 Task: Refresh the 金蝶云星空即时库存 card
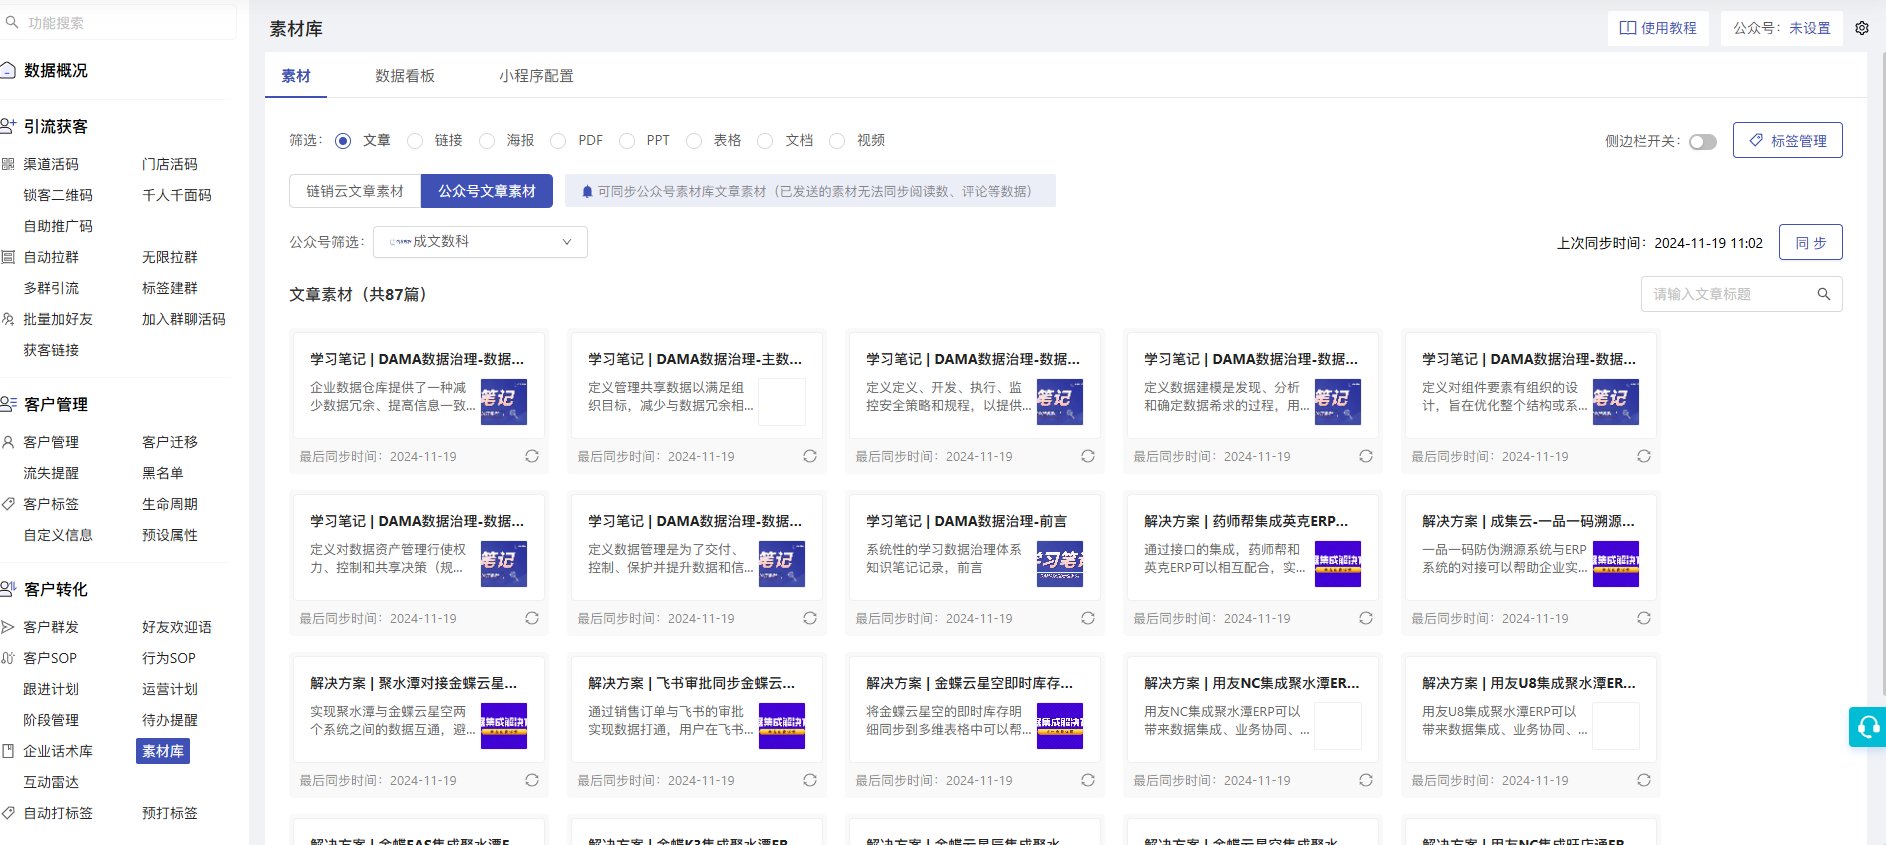[x=1088, y=780]
